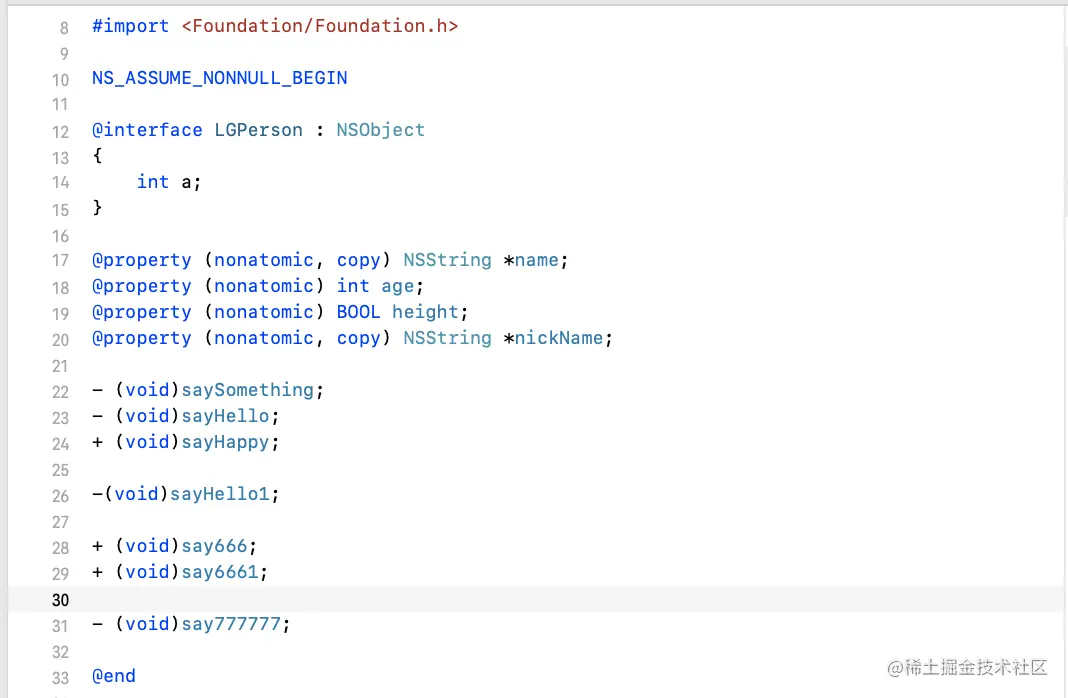Click the say777777 method name
The width and height of the screenshot is (1068, 698).
click(231, 623)
